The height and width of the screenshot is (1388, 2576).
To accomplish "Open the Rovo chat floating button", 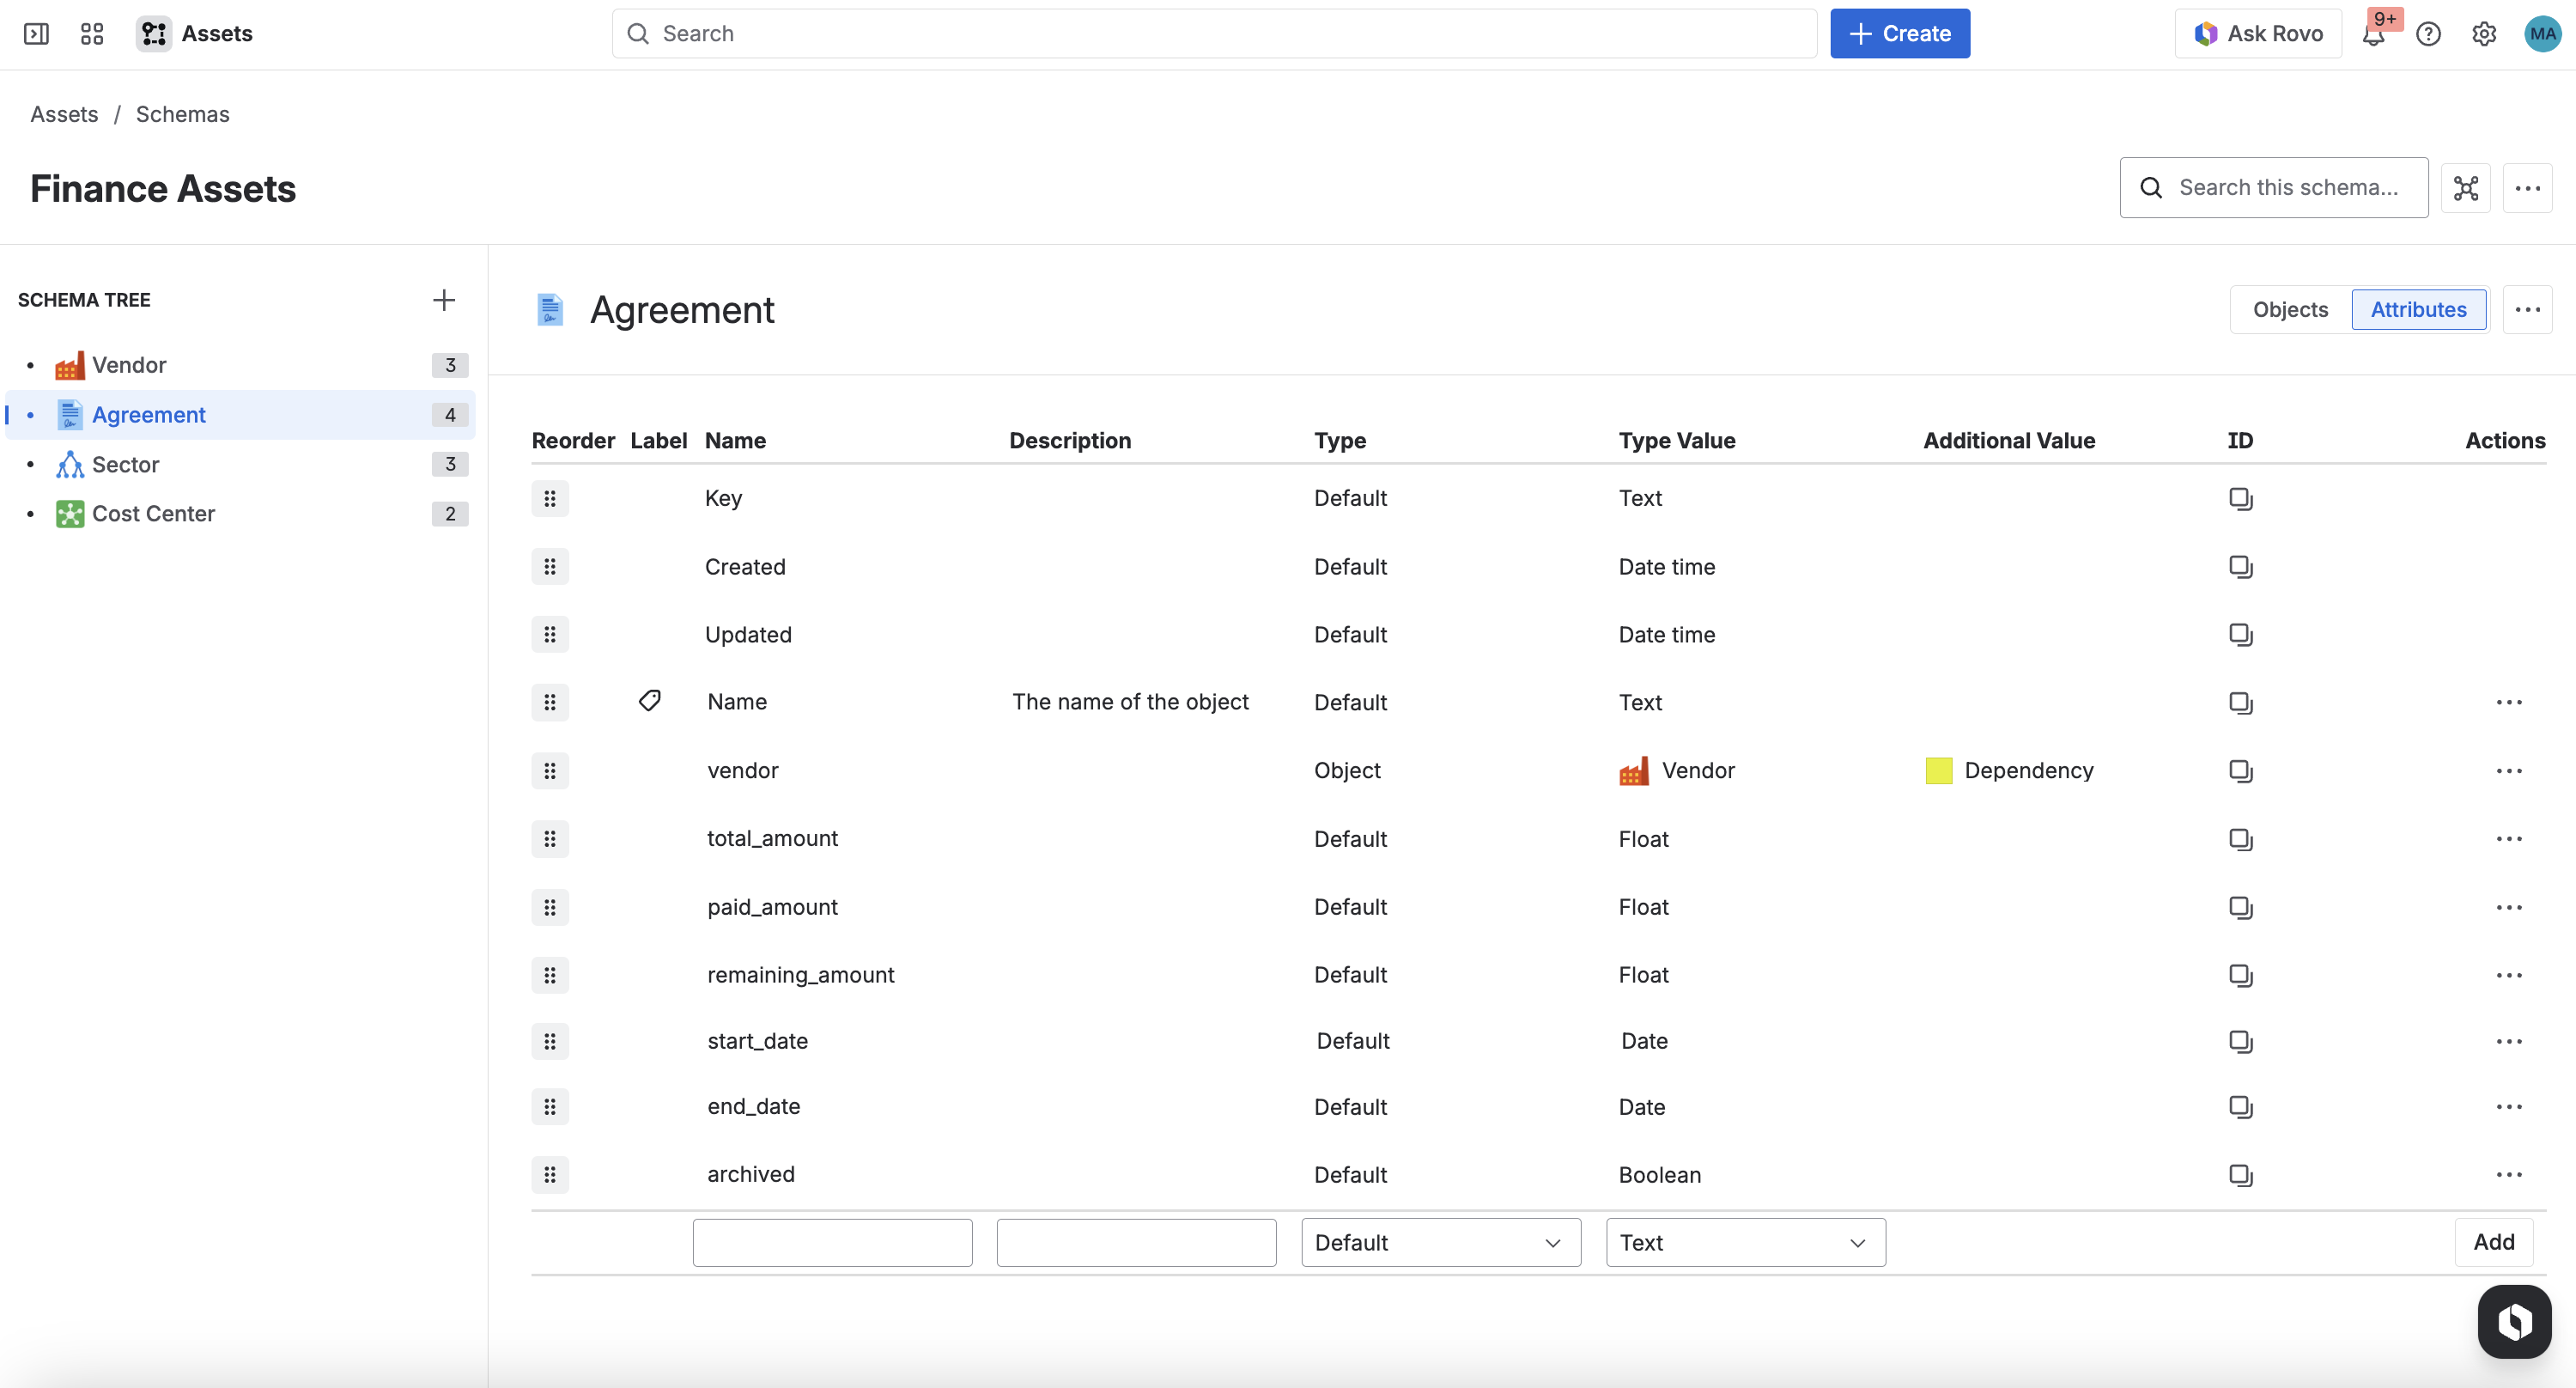I will (x=2514, y=1321).
